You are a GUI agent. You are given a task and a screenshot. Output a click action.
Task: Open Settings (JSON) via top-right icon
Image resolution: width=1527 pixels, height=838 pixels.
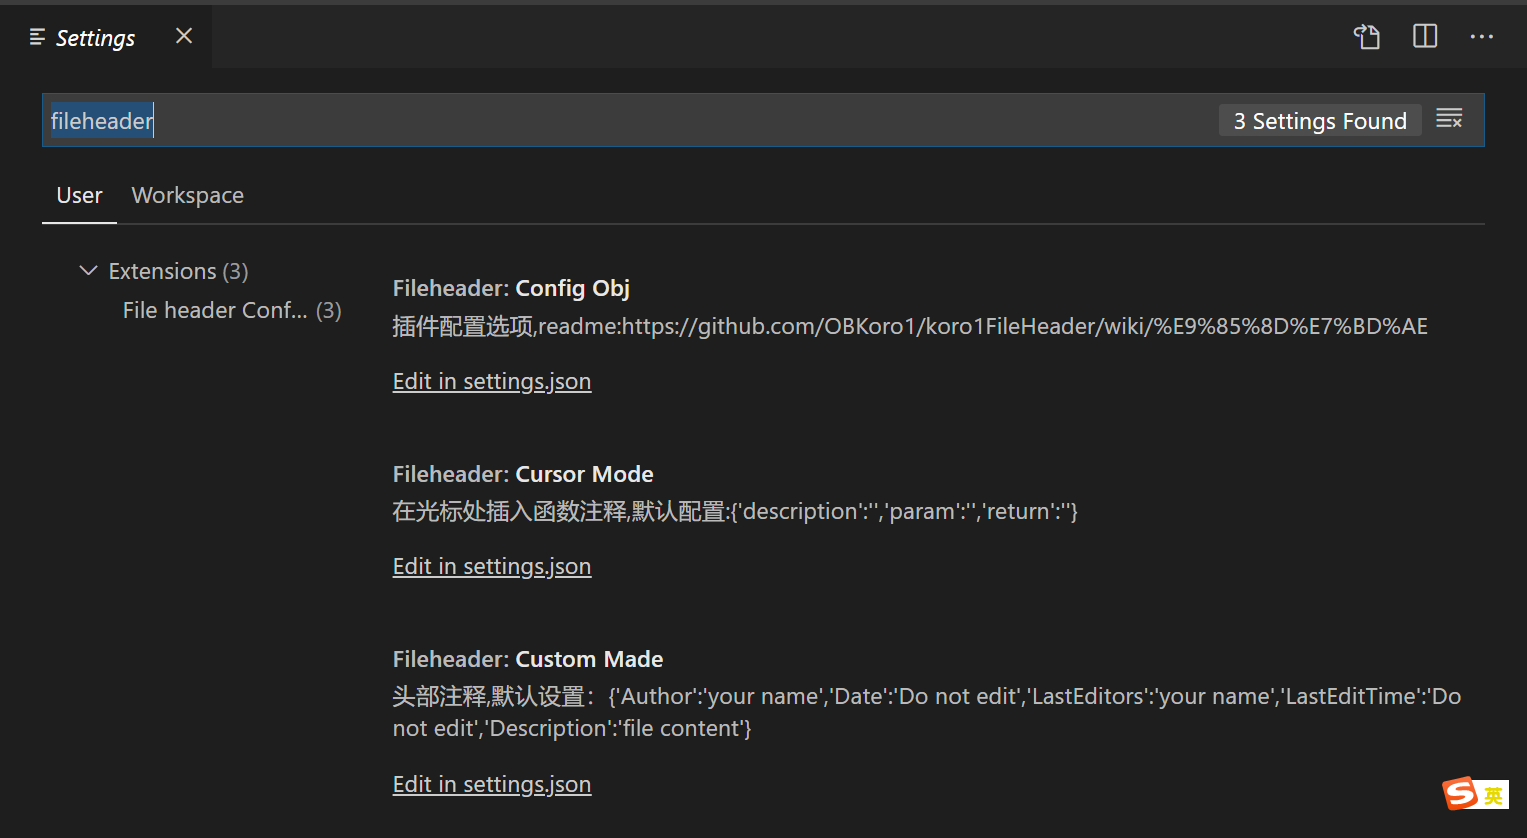tap(1366, 36)
